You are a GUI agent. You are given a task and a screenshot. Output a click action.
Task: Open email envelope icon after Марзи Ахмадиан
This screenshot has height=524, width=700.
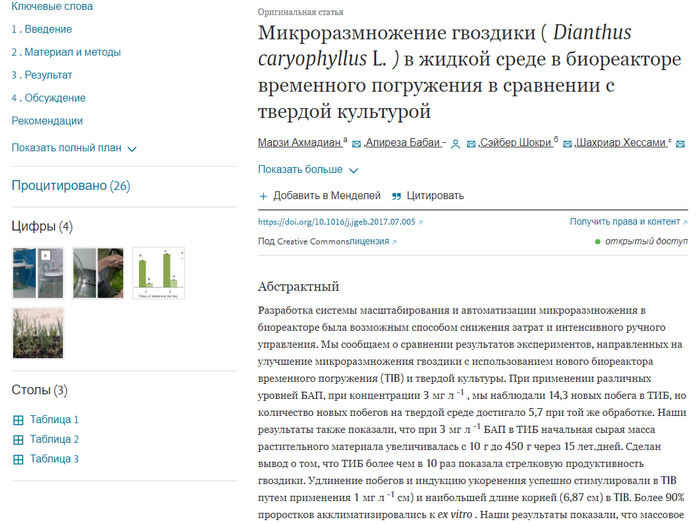coord(356,144)
